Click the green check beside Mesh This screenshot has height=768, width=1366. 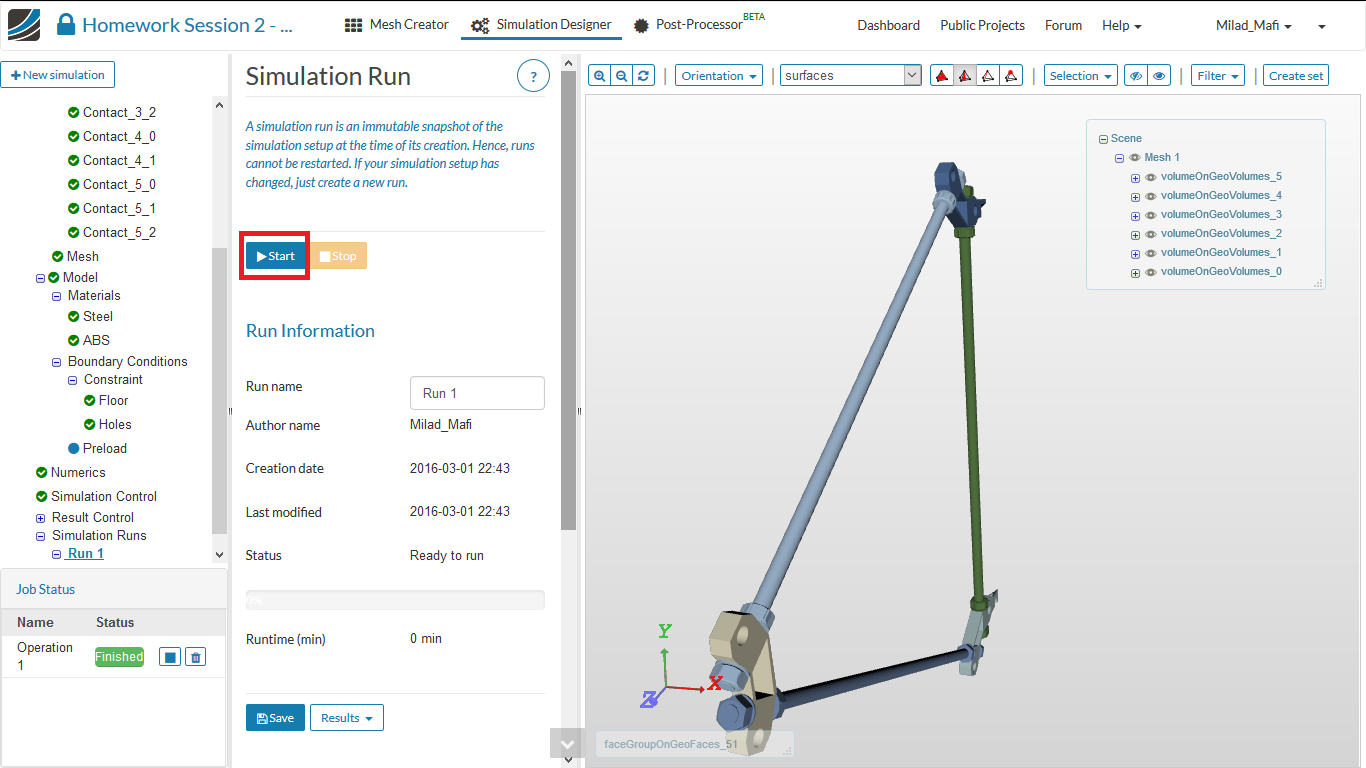point(57,256)
